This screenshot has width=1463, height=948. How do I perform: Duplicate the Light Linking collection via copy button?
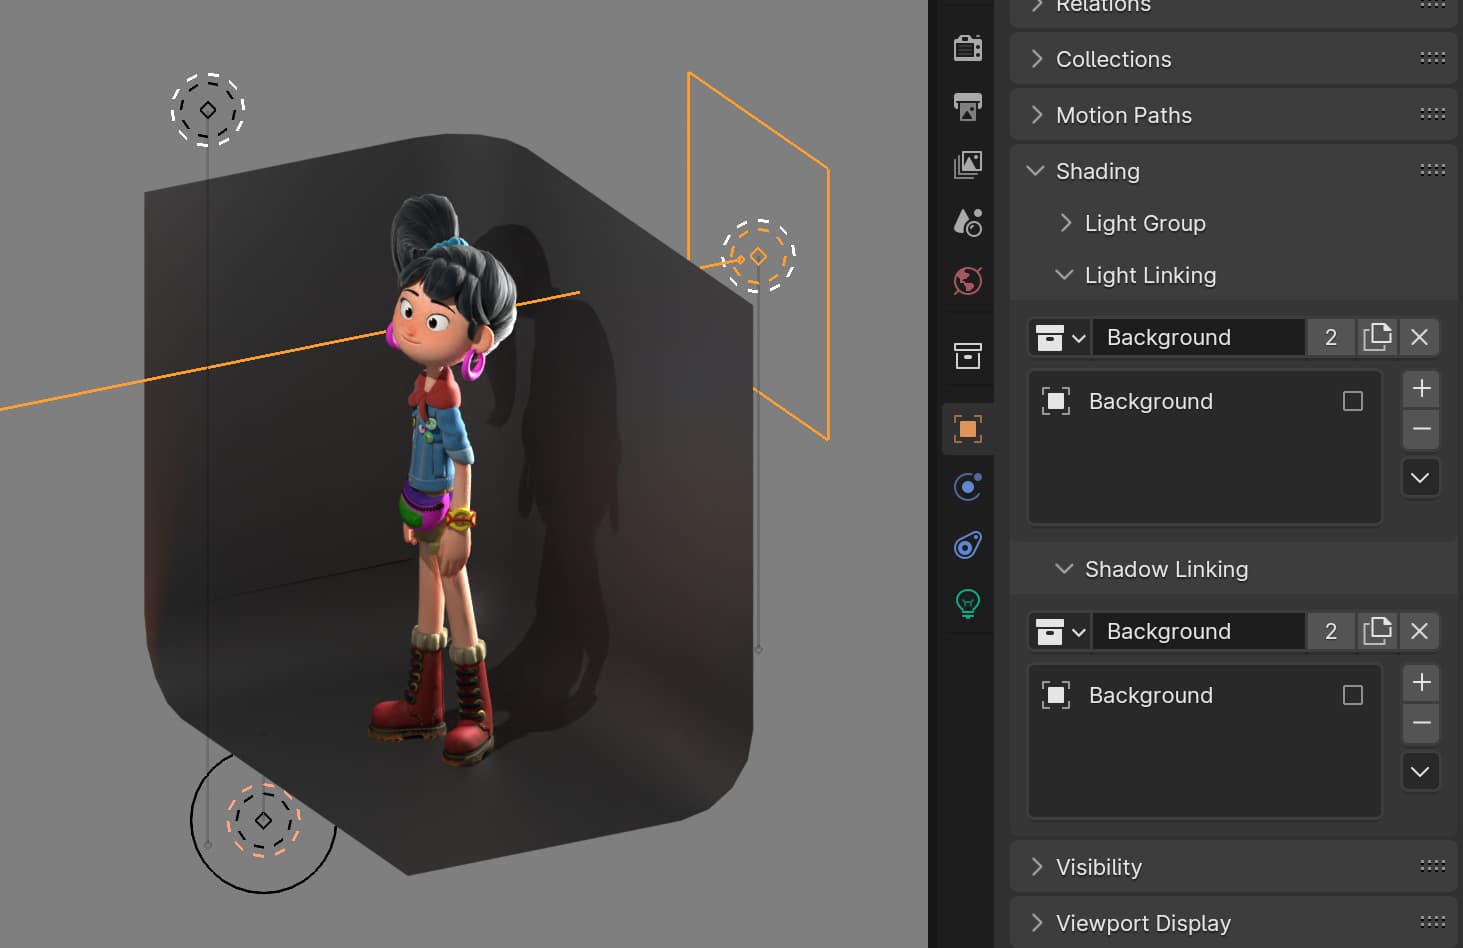pos(1377,337)
